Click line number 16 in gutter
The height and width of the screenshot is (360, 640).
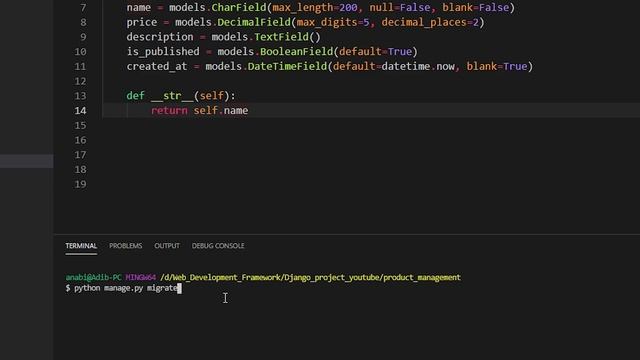pyautogui.click(x=80, y=140)
